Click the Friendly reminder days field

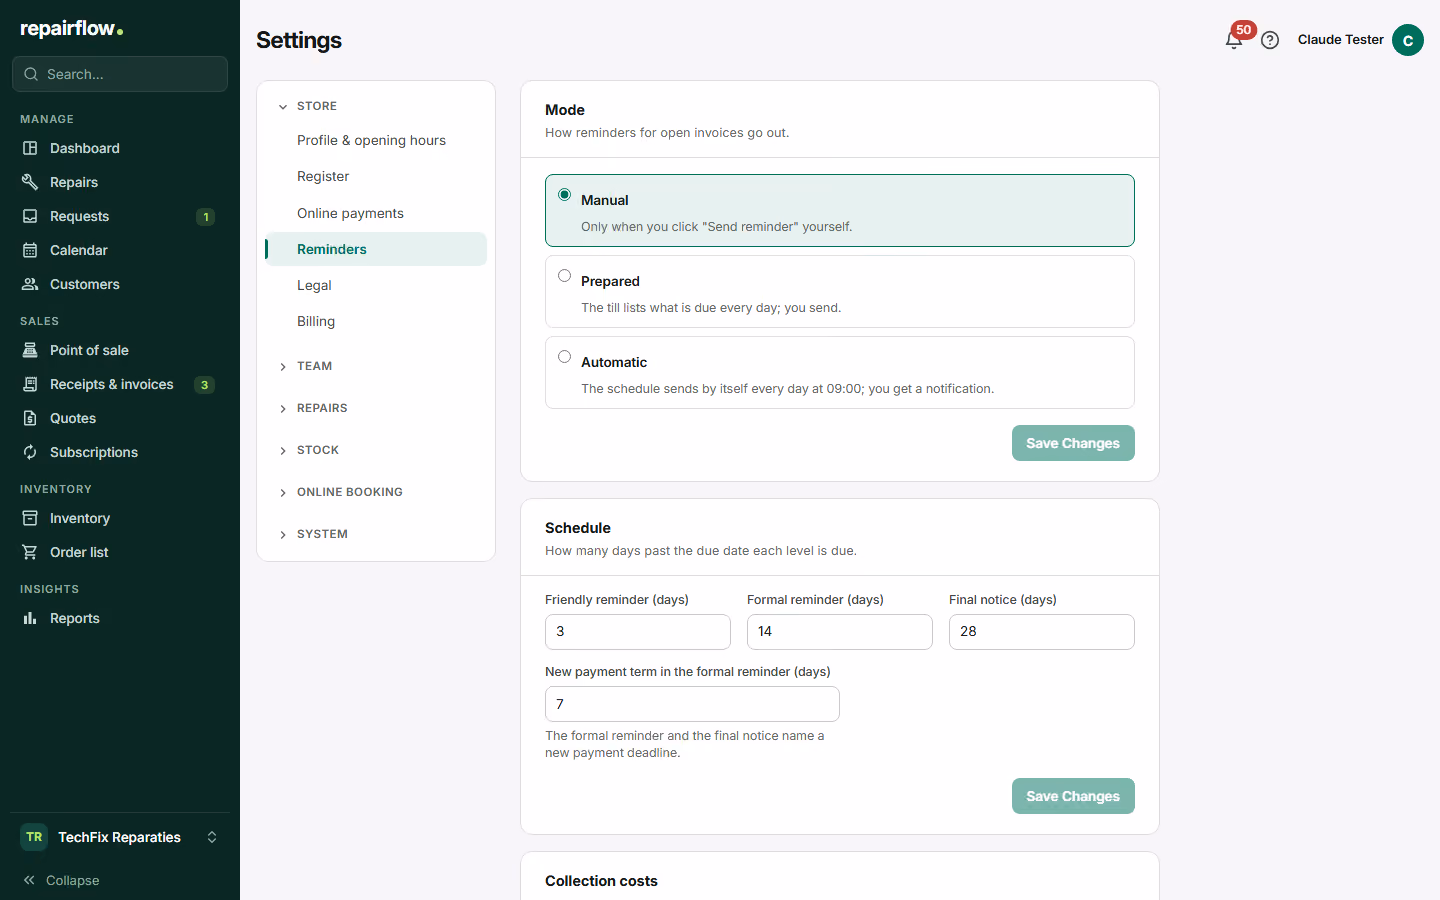point(638,632)
